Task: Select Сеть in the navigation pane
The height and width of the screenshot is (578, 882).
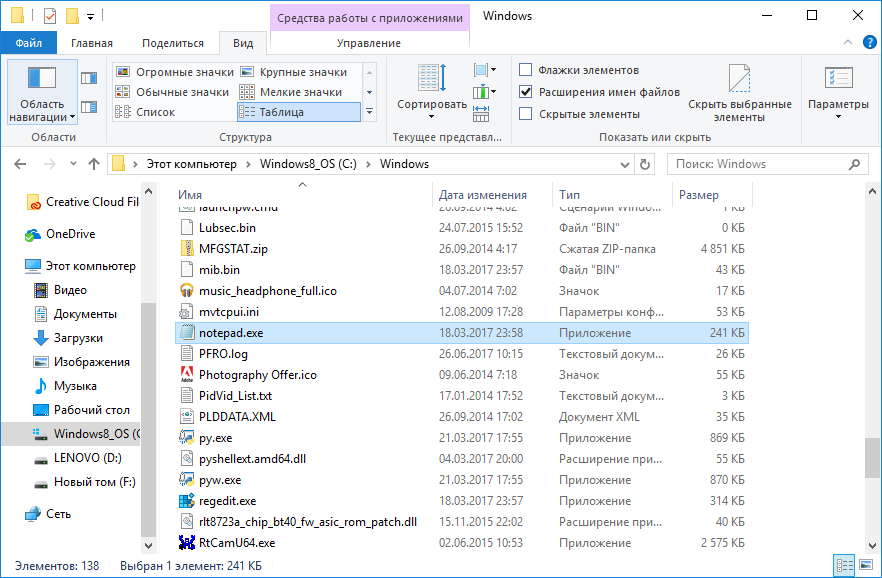Action: click(x=49, y=514)
